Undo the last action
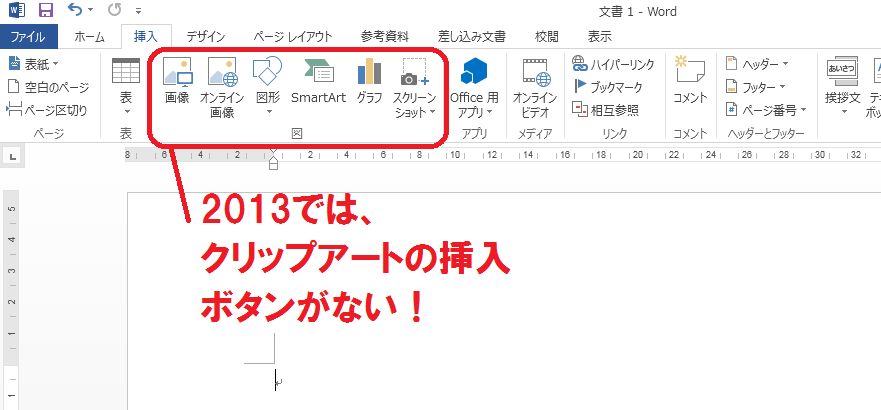This screenshot has height=410, width=881. click(75, 10)
